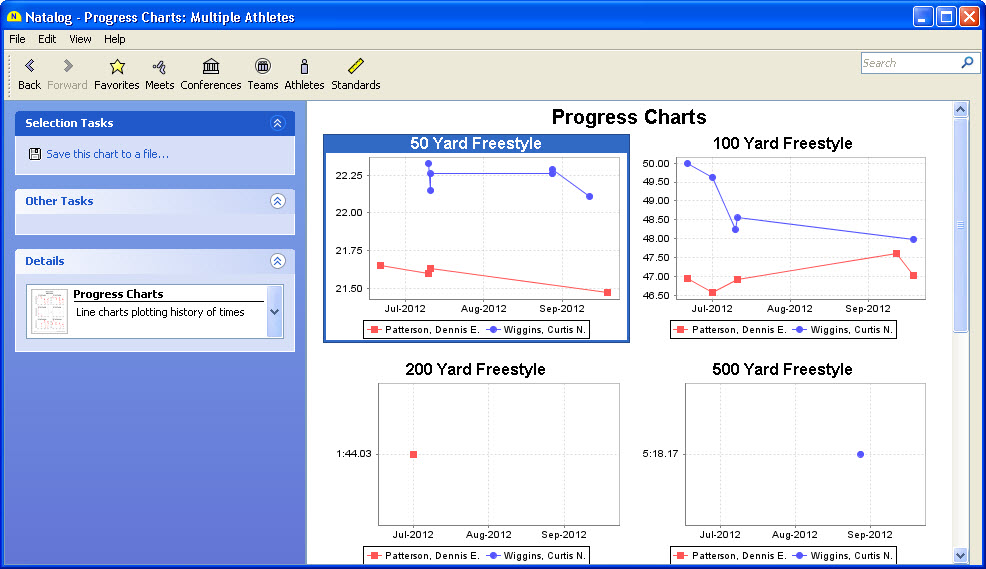Click inside the Search input field
The image size is (986, 569).
908,63
